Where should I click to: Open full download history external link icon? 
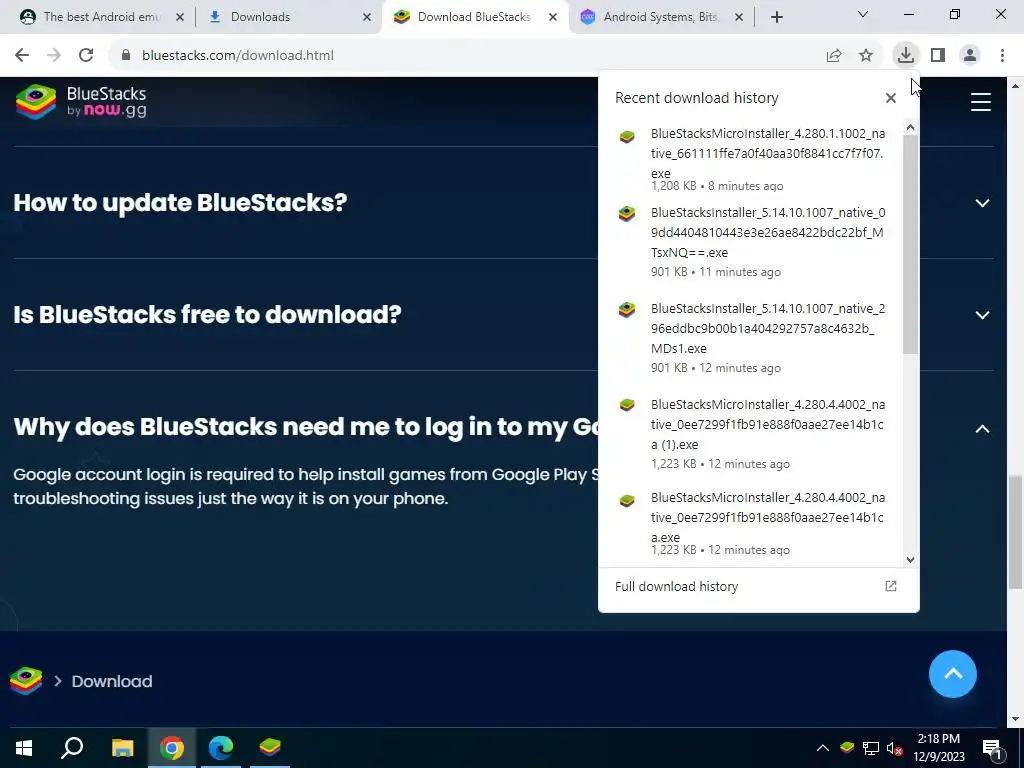[890, 586]
